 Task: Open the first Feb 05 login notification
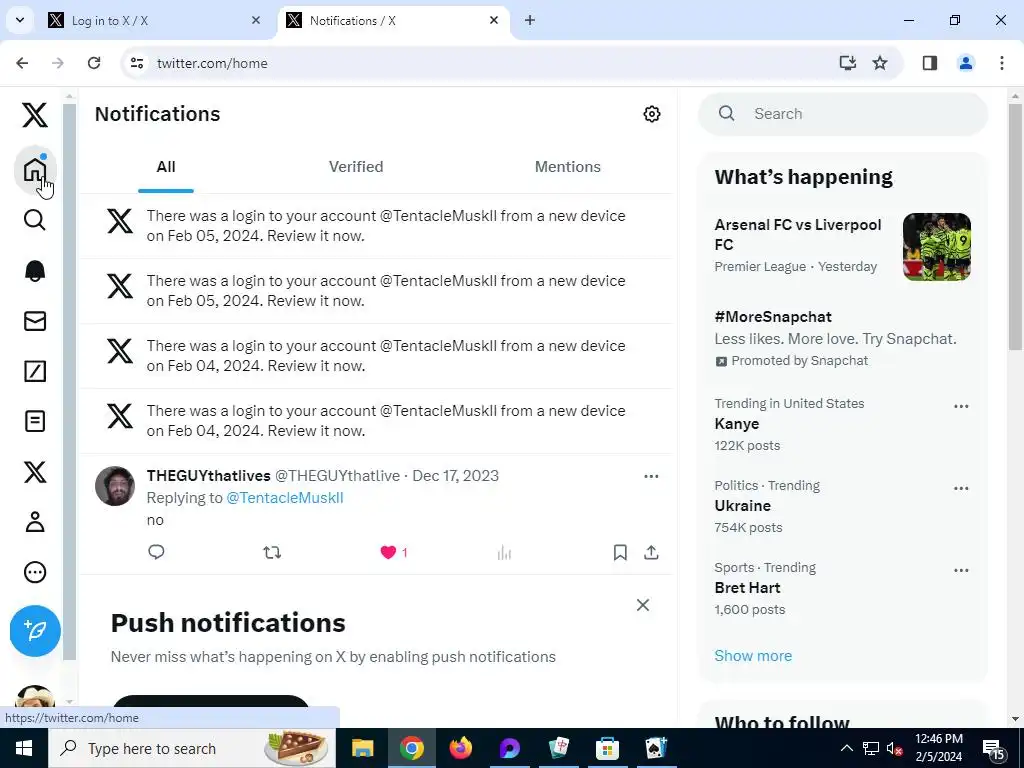click(376, 226)
